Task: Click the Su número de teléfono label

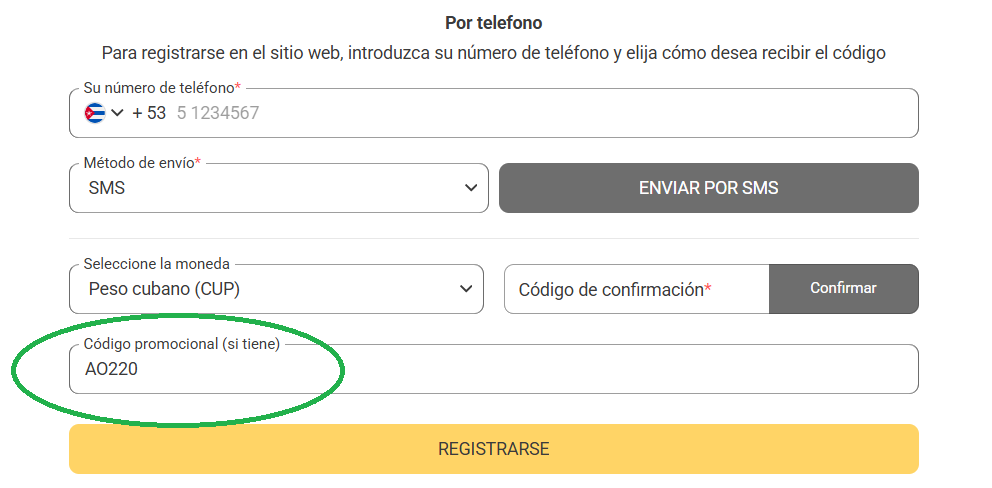Action: (x=163, y=87)
